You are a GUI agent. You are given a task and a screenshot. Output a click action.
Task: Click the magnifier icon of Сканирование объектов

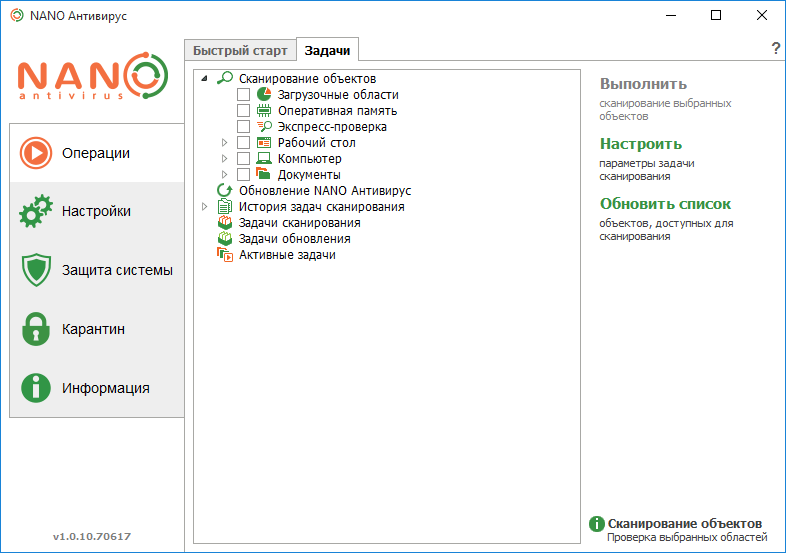(225, 78)
